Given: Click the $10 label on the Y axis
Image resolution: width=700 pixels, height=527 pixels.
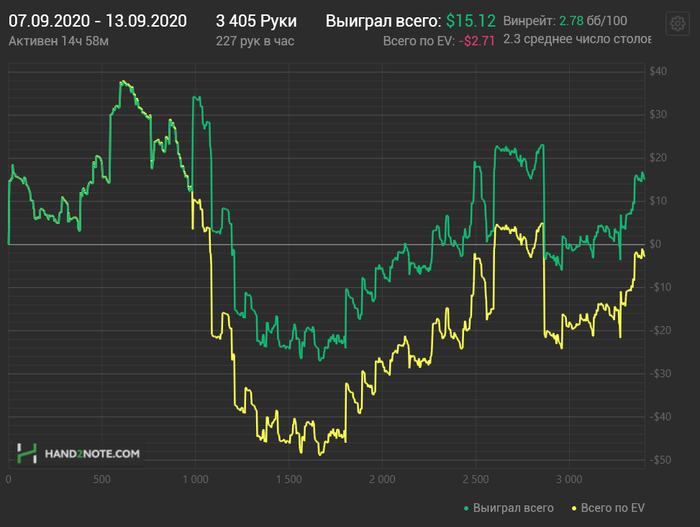Looking at the screenshot, I should (658, 201).
